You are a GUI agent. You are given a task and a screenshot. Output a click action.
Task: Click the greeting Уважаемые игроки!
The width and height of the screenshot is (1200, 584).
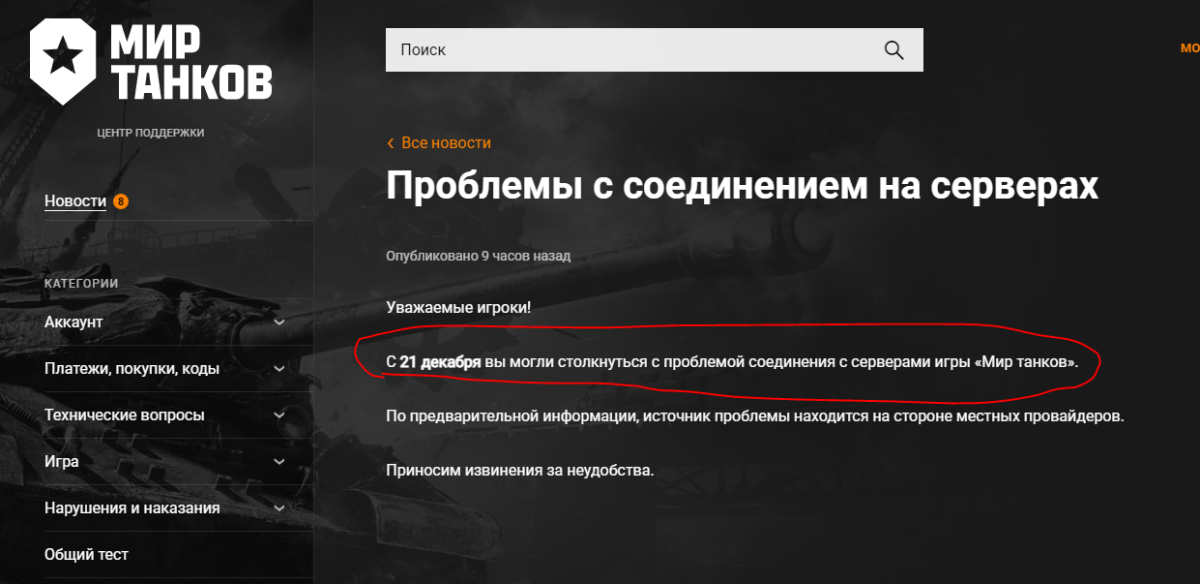pyautogui.click(x=458, y=306)
